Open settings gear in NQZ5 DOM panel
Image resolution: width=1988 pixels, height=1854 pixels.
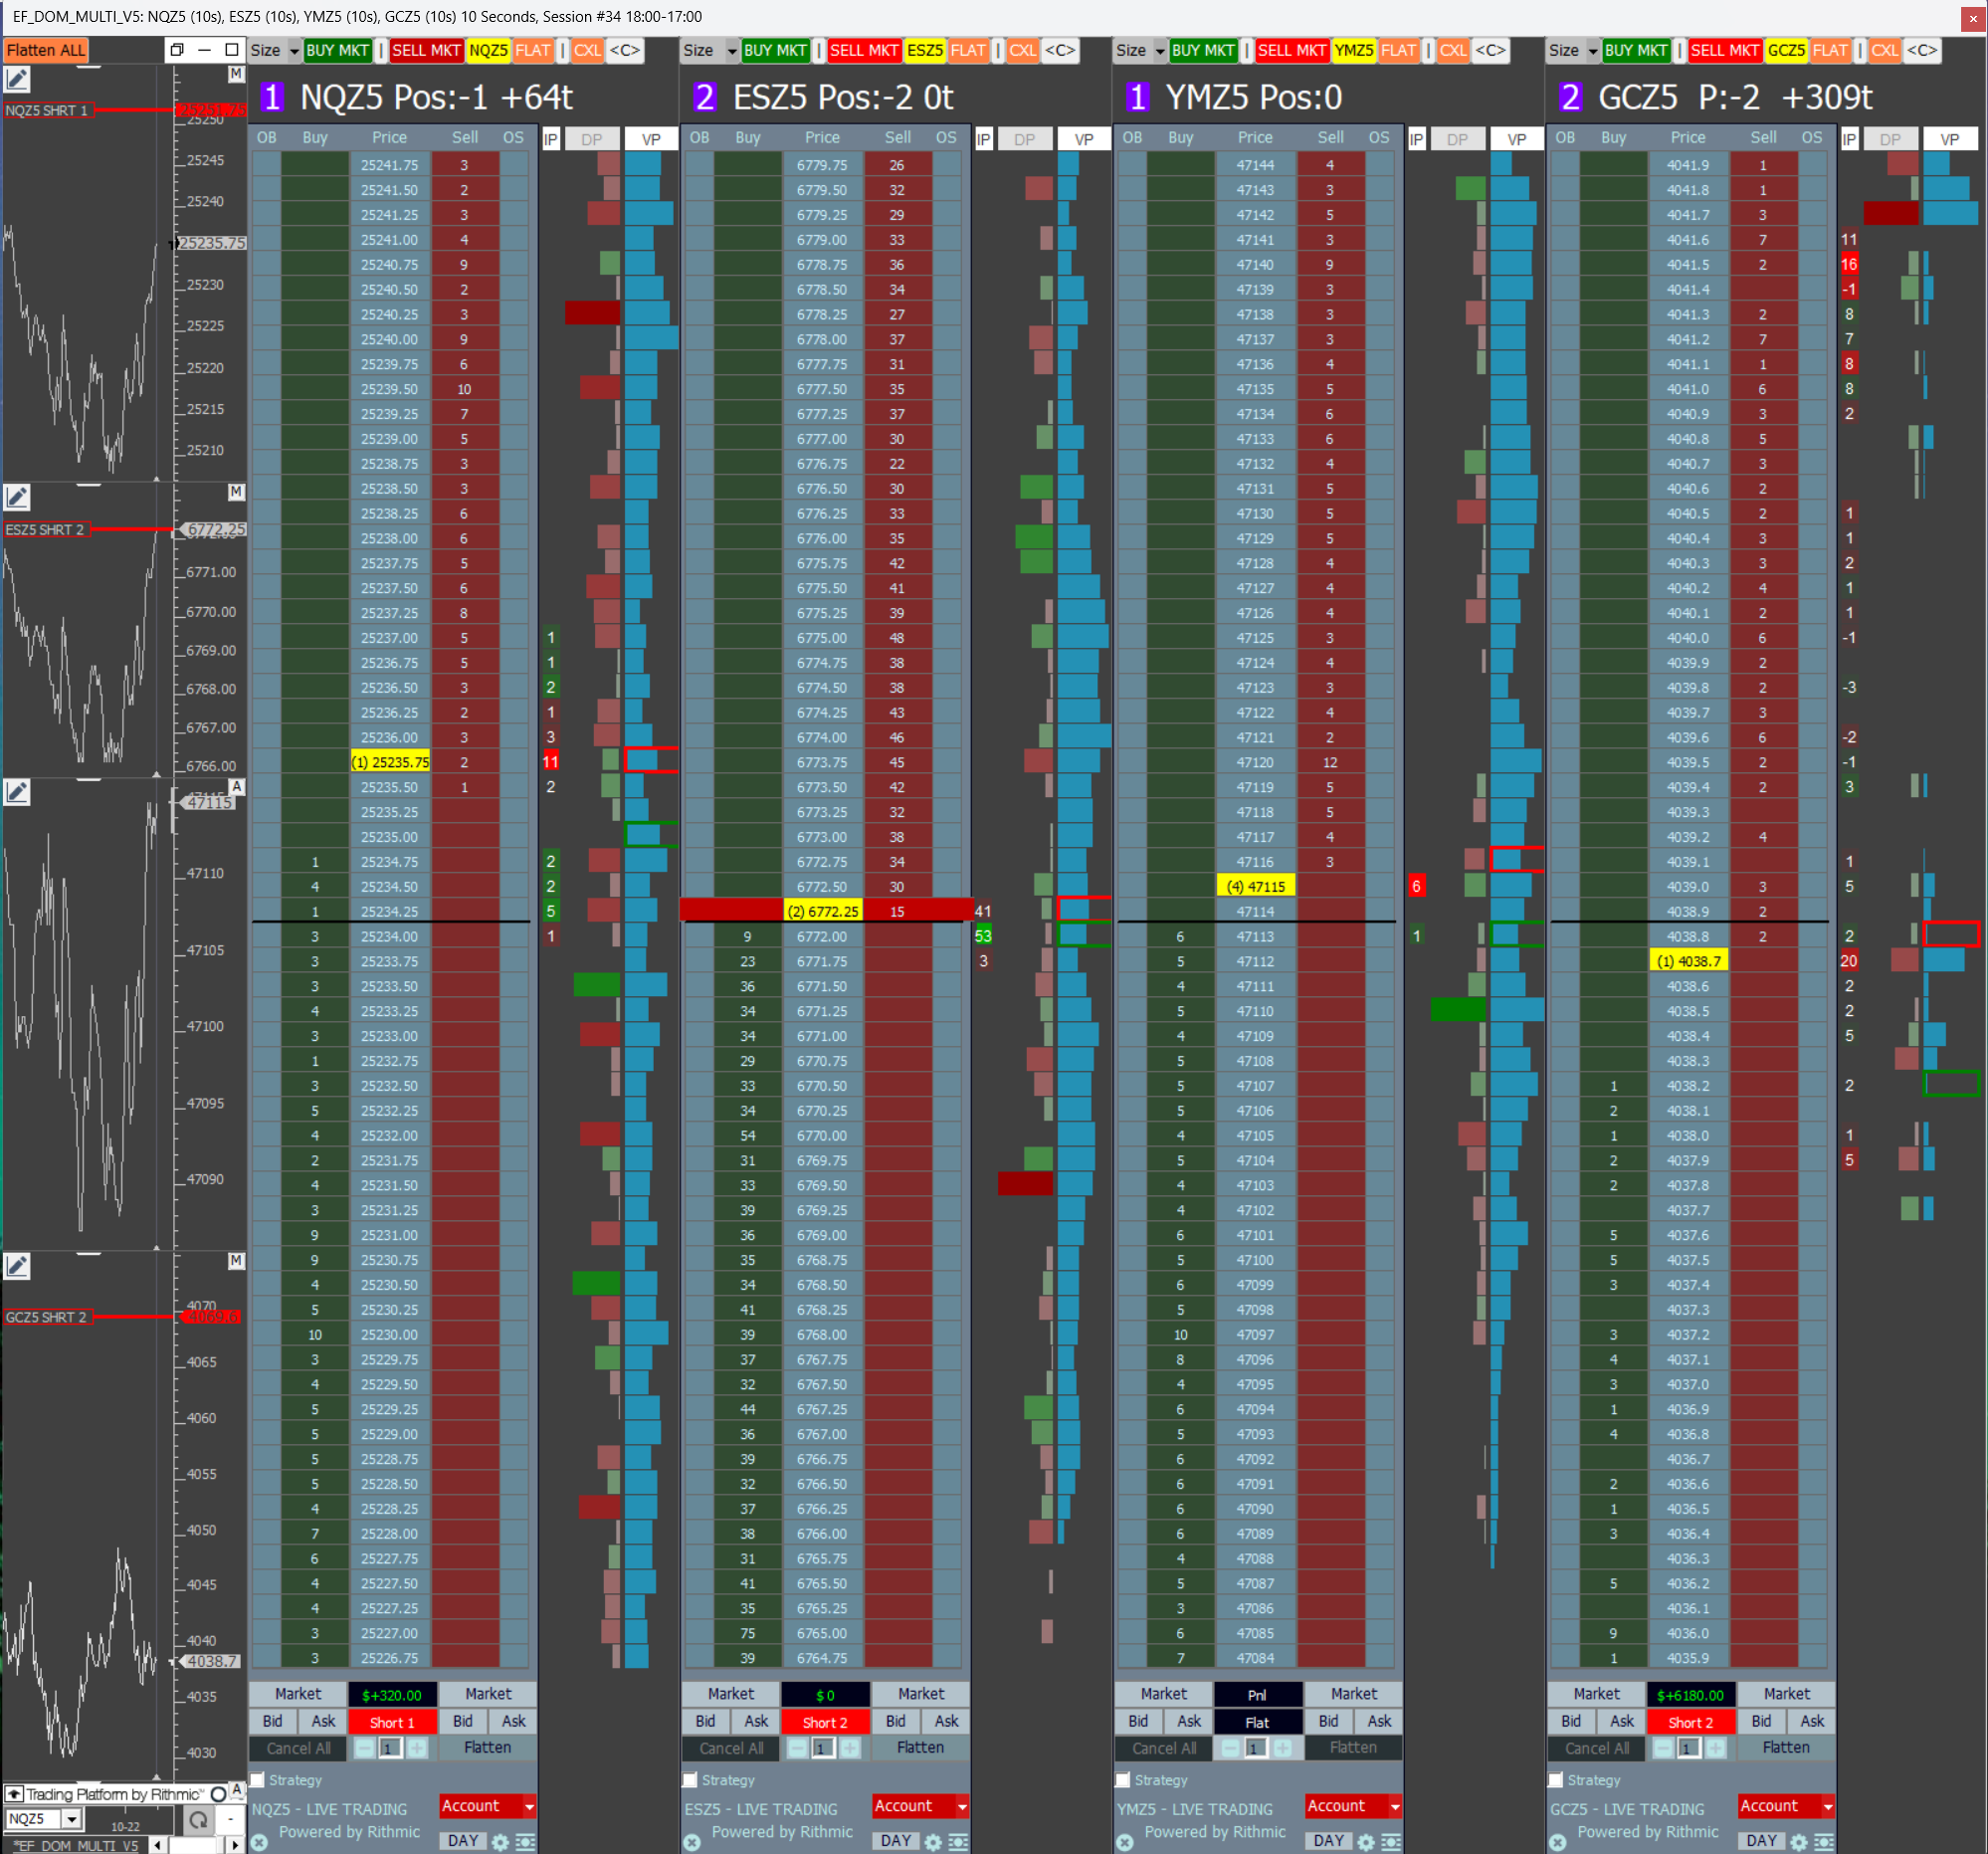tap(500, 1841)
